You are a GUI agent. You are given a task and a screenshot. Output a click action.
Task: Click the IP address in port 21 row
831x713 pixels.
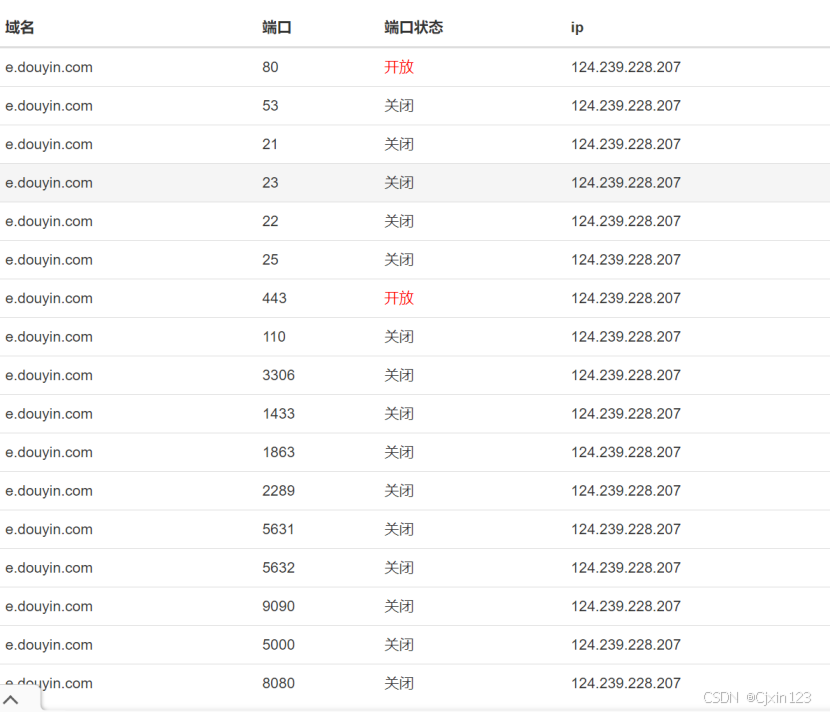pos(626,144)
